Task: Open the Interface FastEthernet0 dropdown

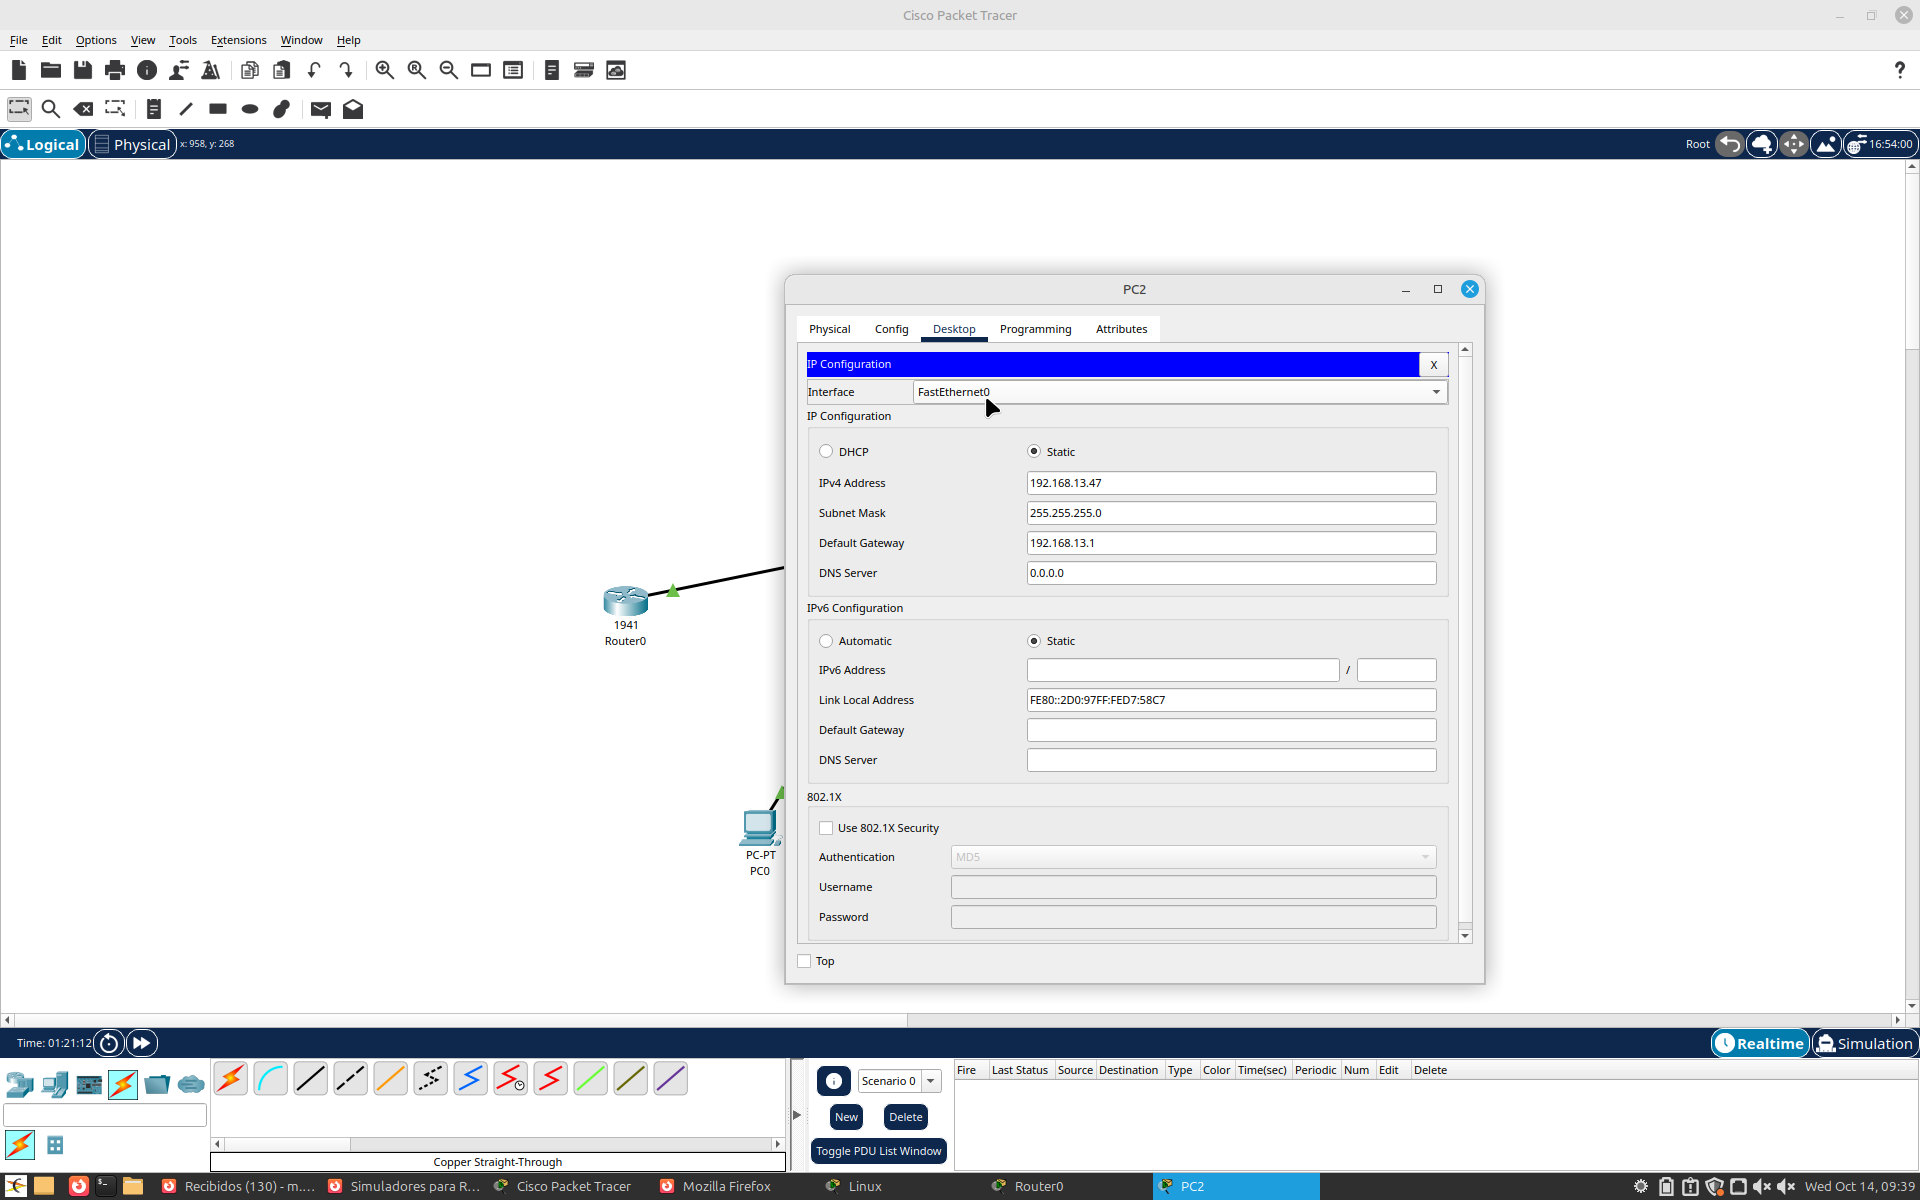Action: click(x=1180, y=392)
